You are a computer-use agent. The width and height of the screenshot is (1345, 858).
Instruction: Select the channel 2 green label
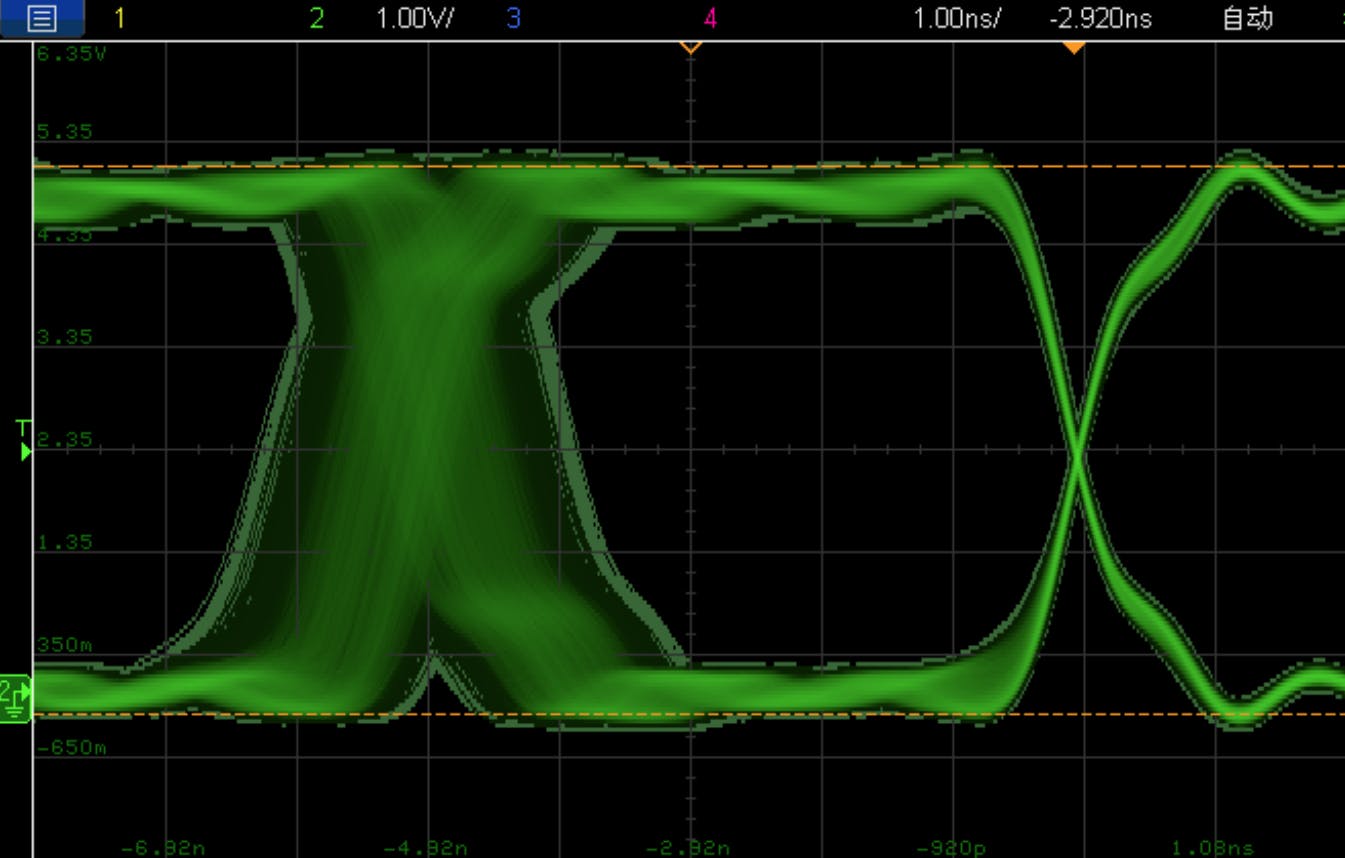click(x=318, y=17)
